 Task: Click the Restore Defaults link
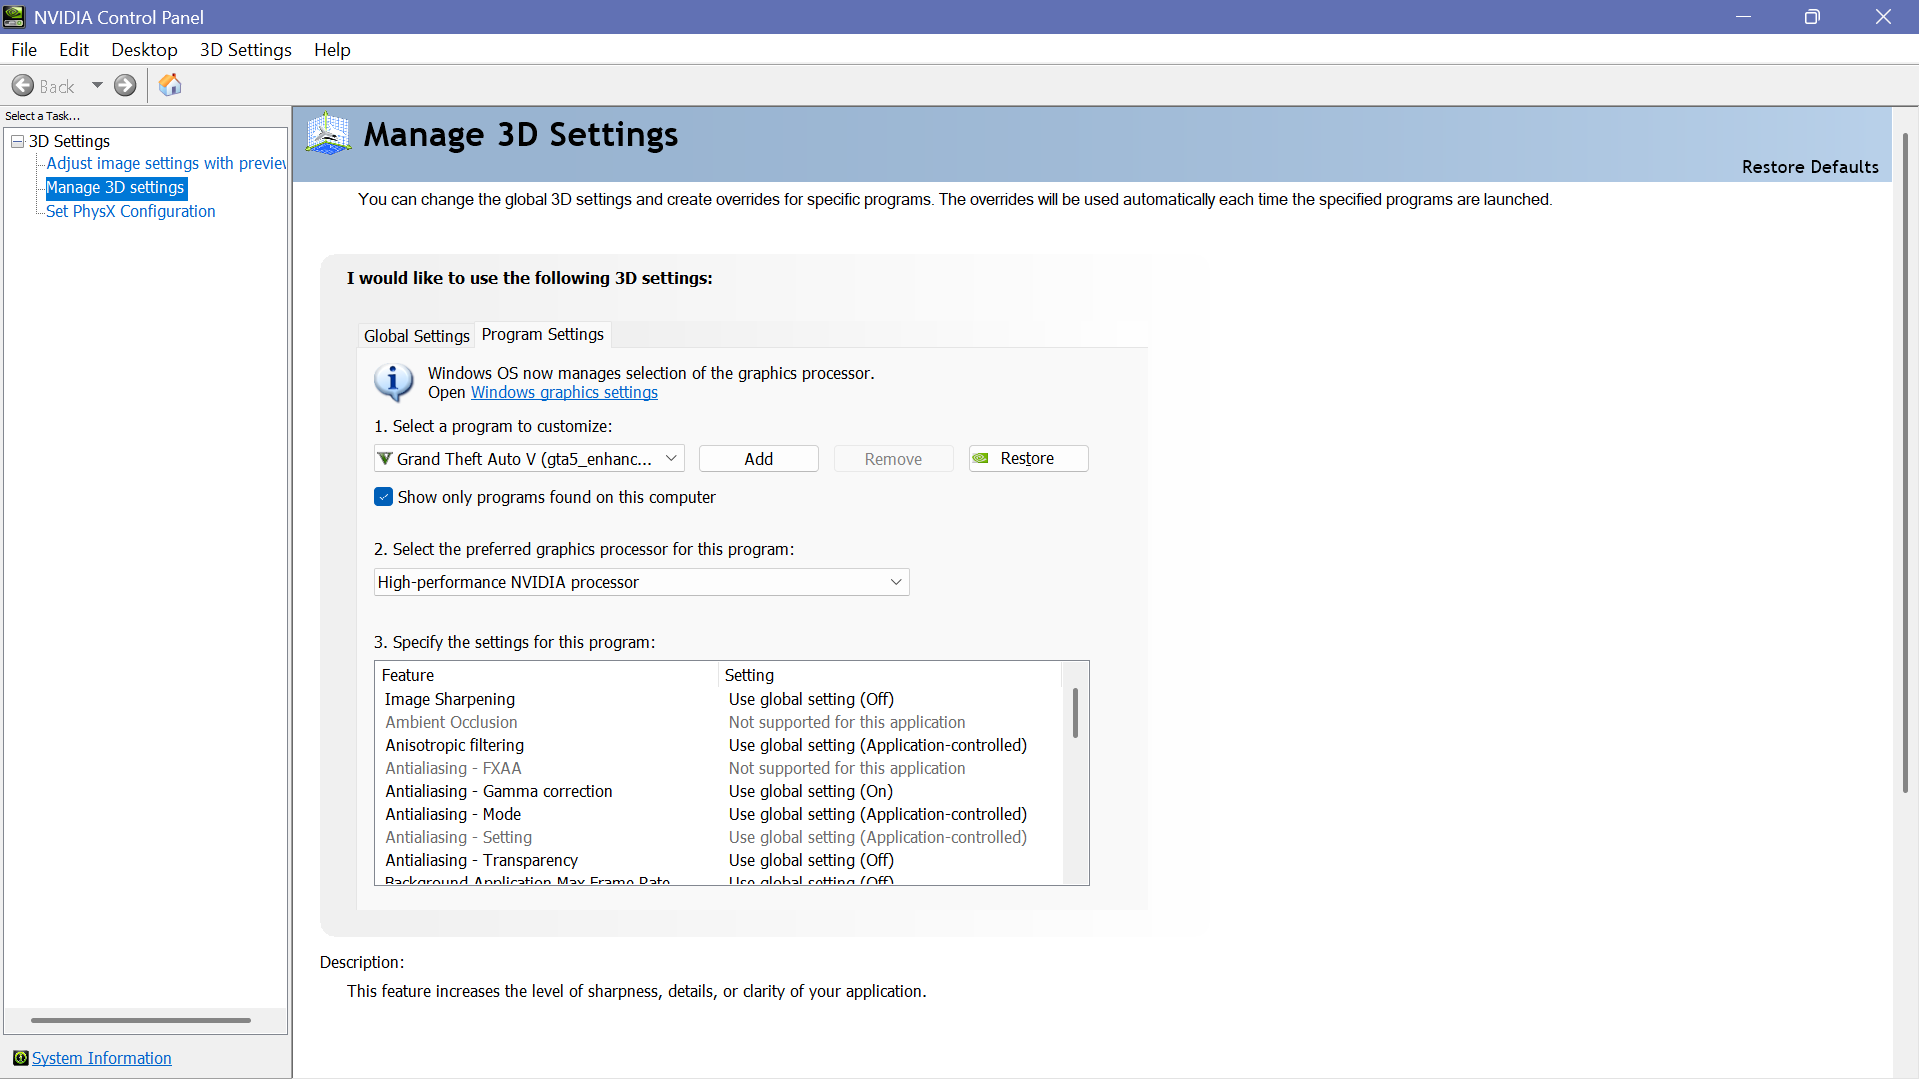click(1810, 167)
